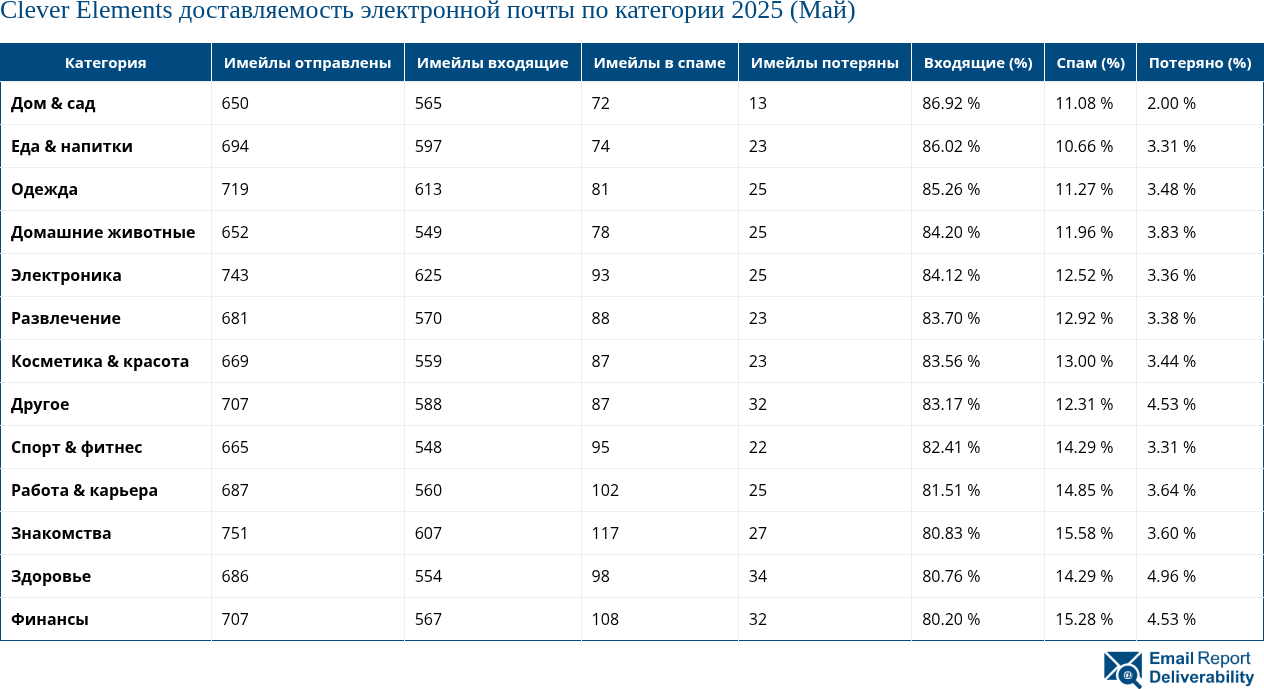The width and height of the screenshot is (1264, 689).
Task: Select the Имейлы потеряны column header
Action: pyautogui.click(x=824, y=63)
